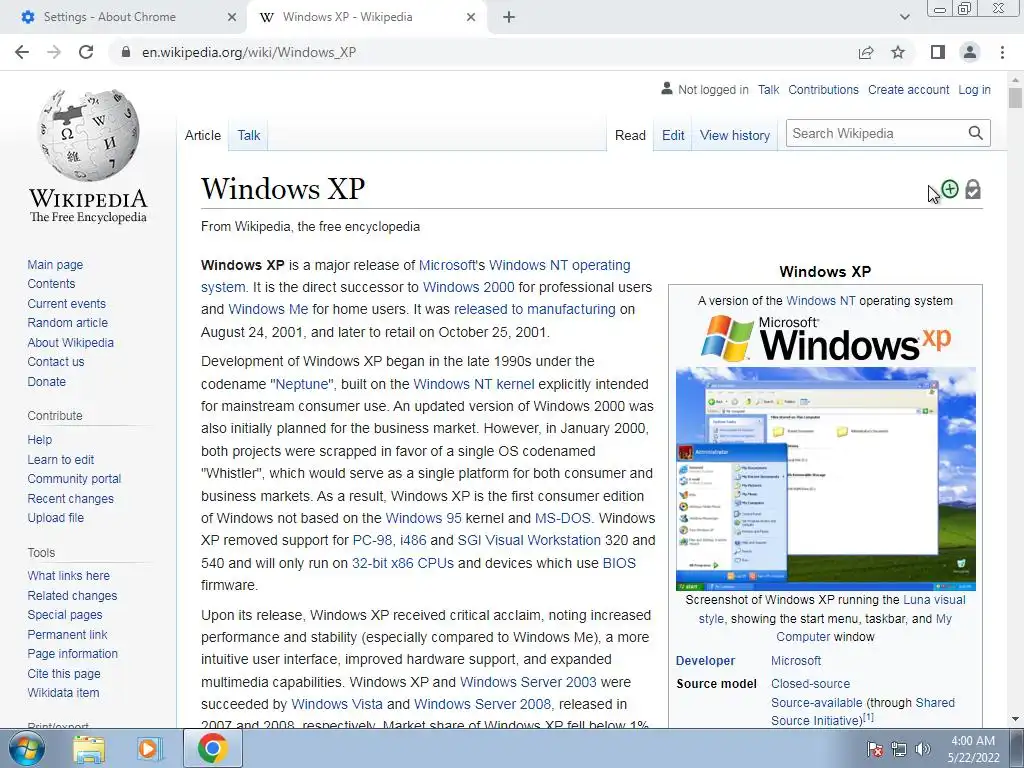Viewport: 1024px width, 768px height.
Task: Open the Closed-source infobox link
Action: point(810,684)
